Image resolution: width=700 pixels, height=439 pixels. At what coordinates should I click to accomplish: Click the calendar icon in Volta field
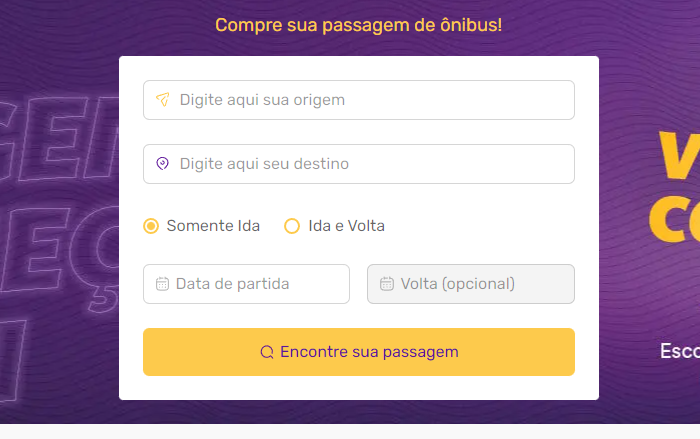tap(387, 284)
